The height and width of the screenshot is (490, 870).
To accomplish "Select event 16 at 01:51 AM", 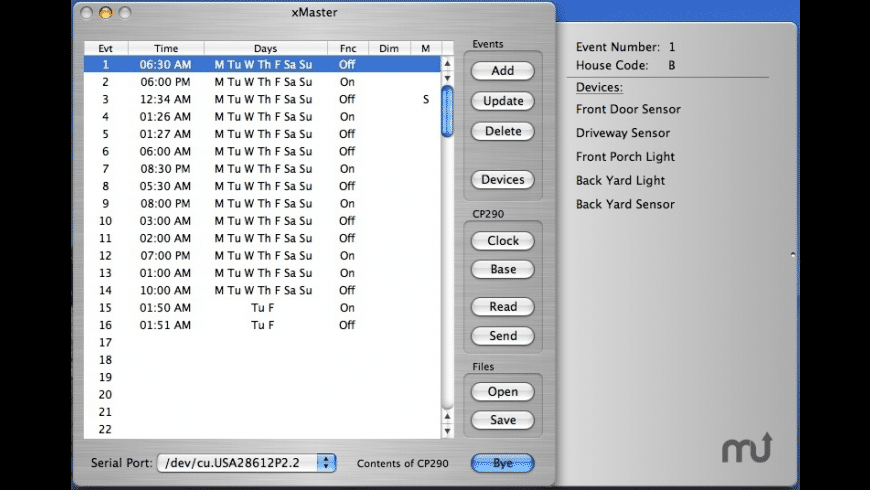I will coord(262,325).
